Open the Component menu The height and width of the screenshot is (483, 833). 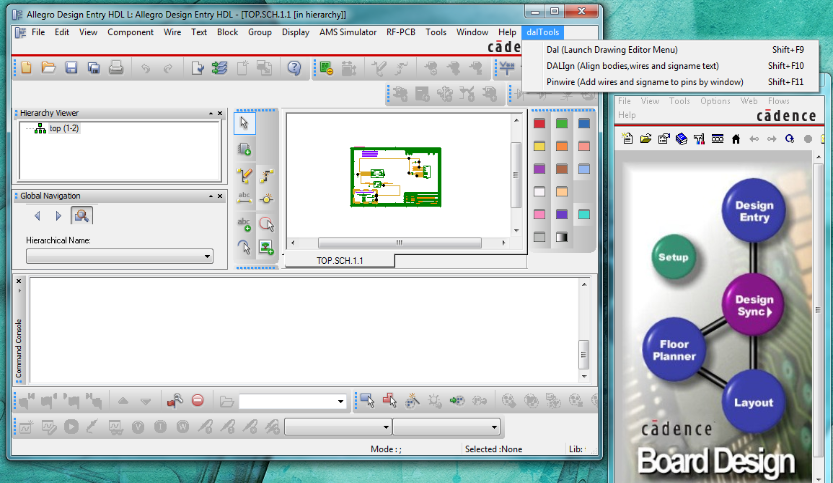tap(130, 32)
